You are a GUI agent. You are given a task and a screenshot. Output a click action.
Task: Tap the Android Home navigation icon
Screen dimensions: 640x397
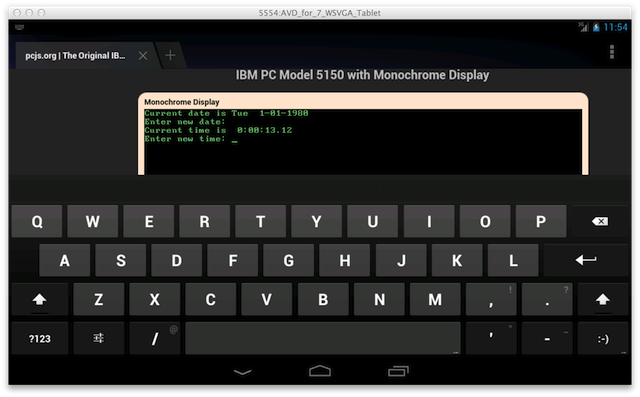[x=320, y=370]
